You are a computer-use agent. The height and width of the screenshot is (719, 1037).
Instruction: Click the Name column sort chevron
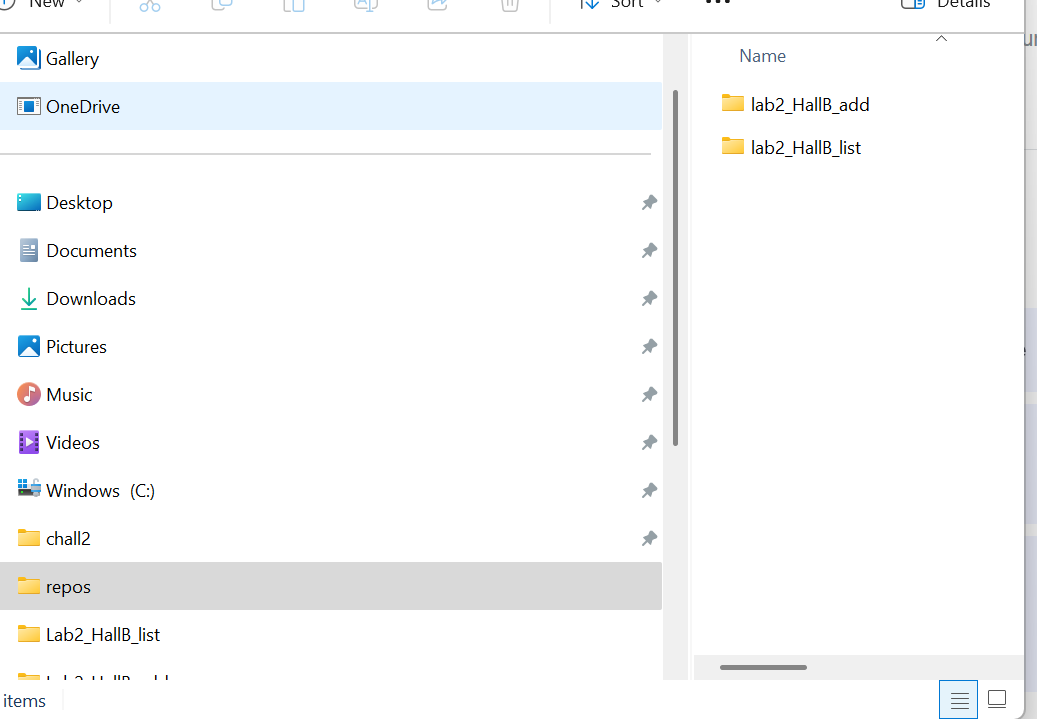coord(940,37)
